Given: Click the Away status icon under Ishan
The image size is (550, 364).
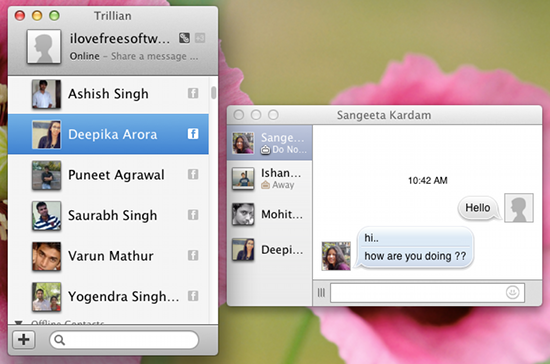Looking at the screenshot, I should (266, 185).
